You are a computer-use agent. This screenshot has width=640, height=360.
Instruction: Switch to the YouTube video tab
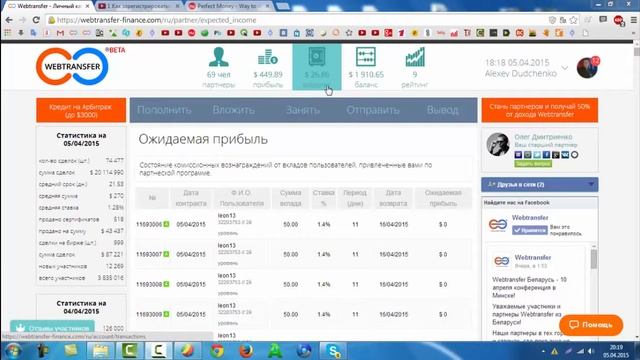point(137,6)
